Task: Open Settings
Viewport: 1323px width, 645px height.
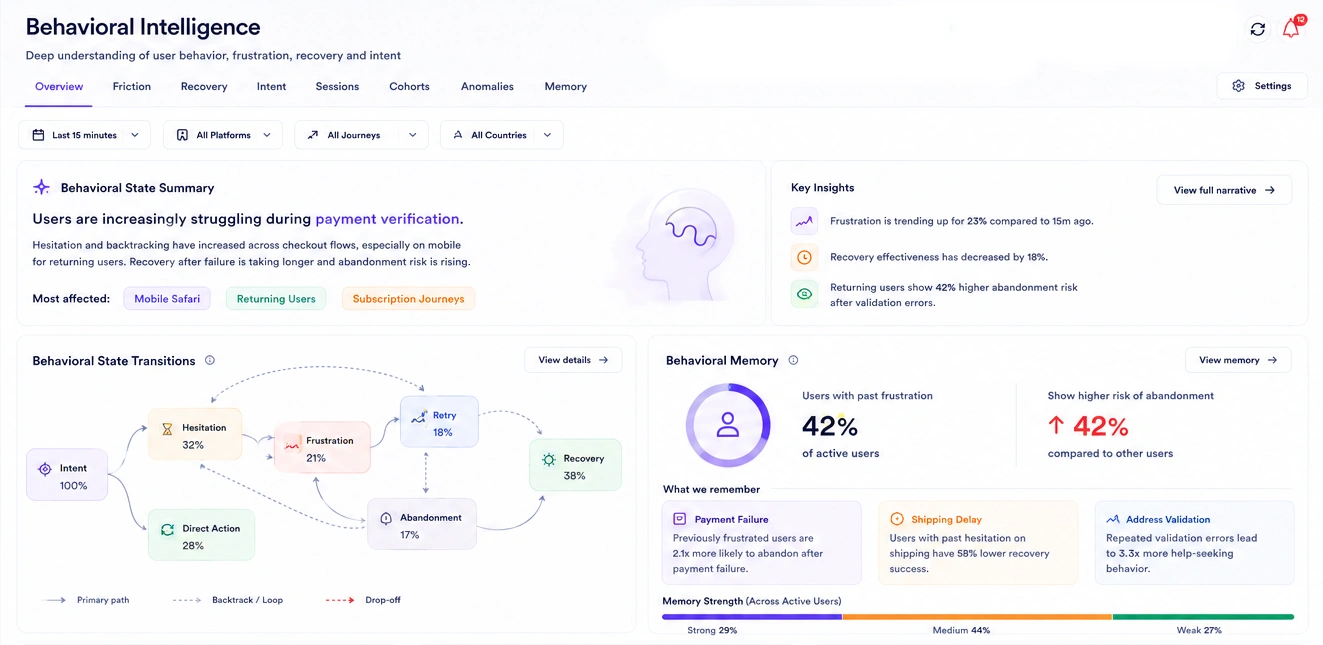Action: pyautogui.click(x=1262, y=86)
